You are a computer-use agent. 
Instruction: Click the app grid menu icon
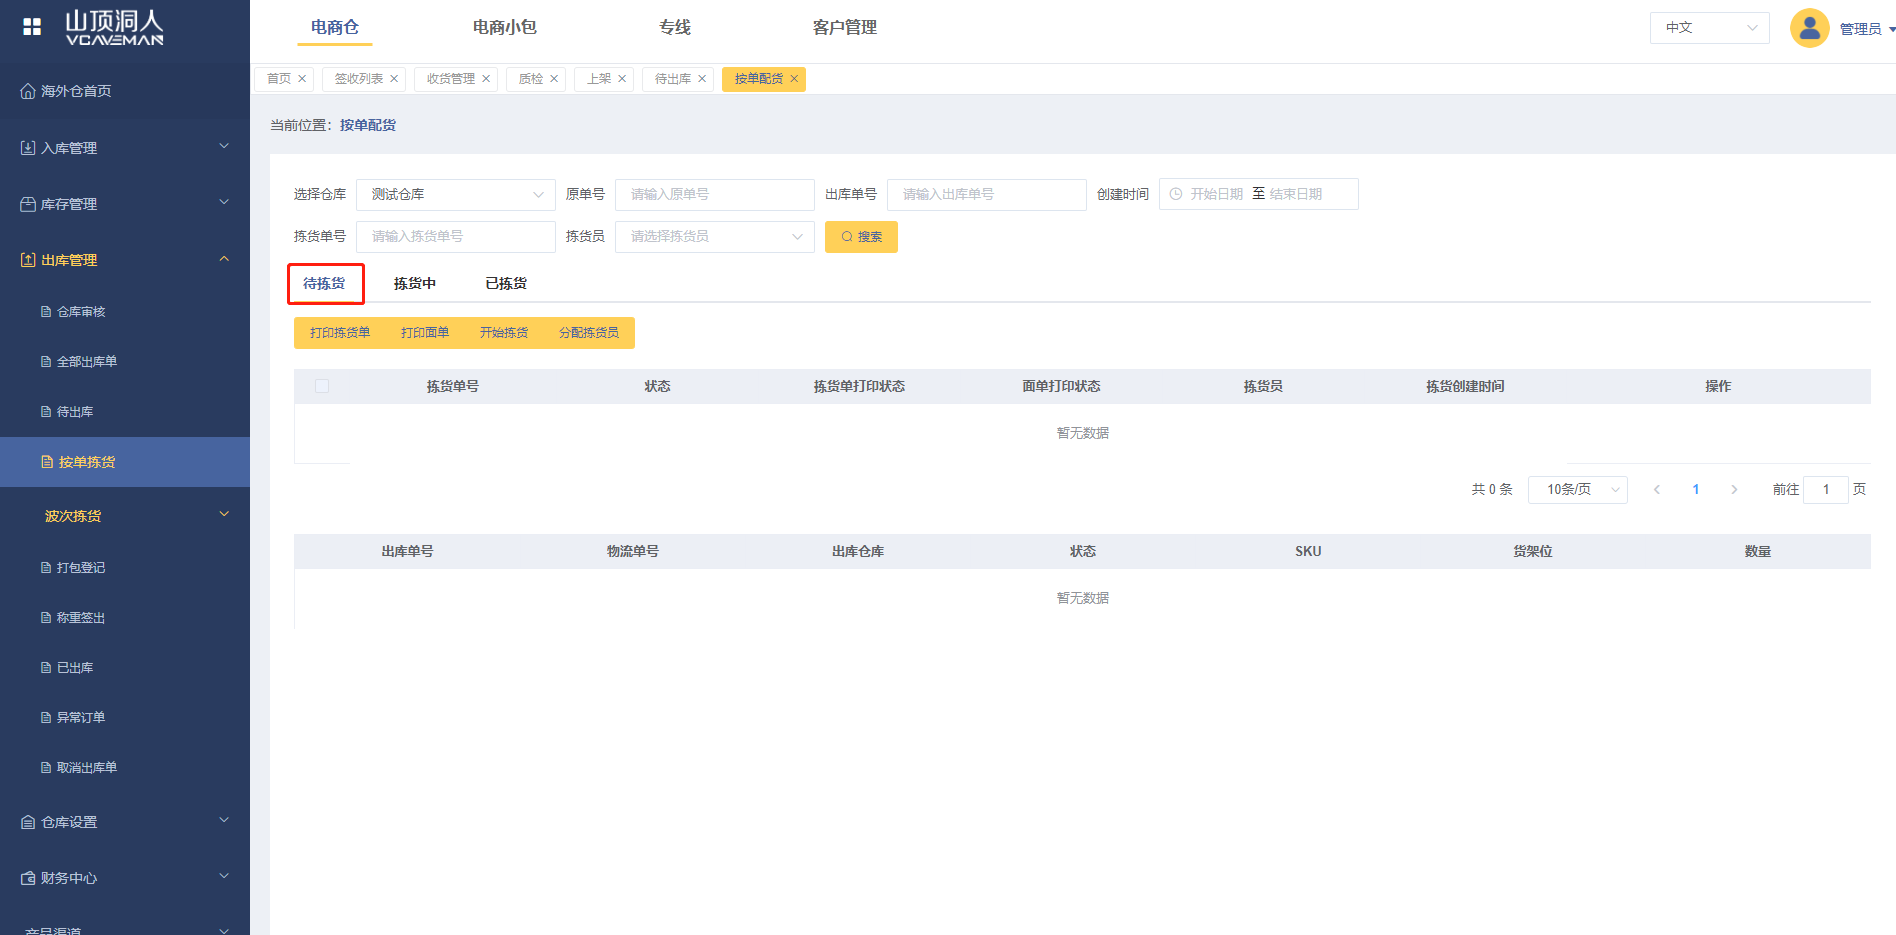coord(32,27)
